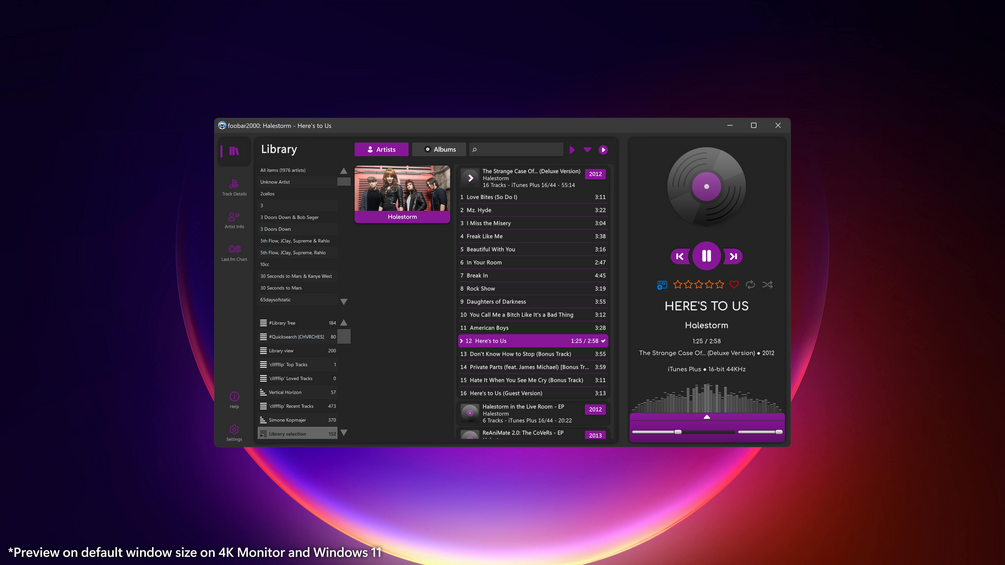Select track 8 Rock Show
Screen dimensions: 1005x565
click(x=533, y=289)
